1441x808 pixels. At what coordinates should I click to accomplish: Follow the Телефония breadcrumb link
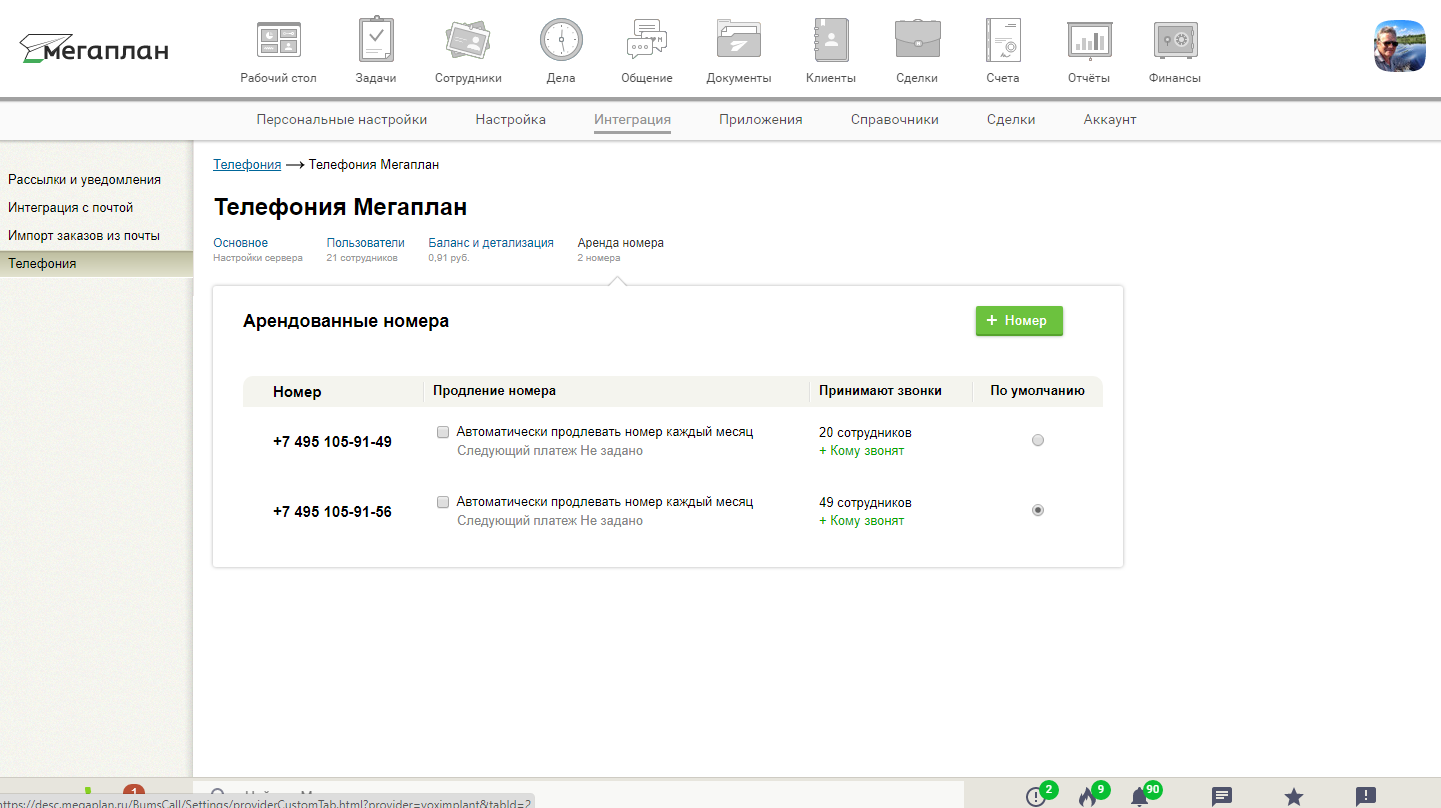point(247,164)
